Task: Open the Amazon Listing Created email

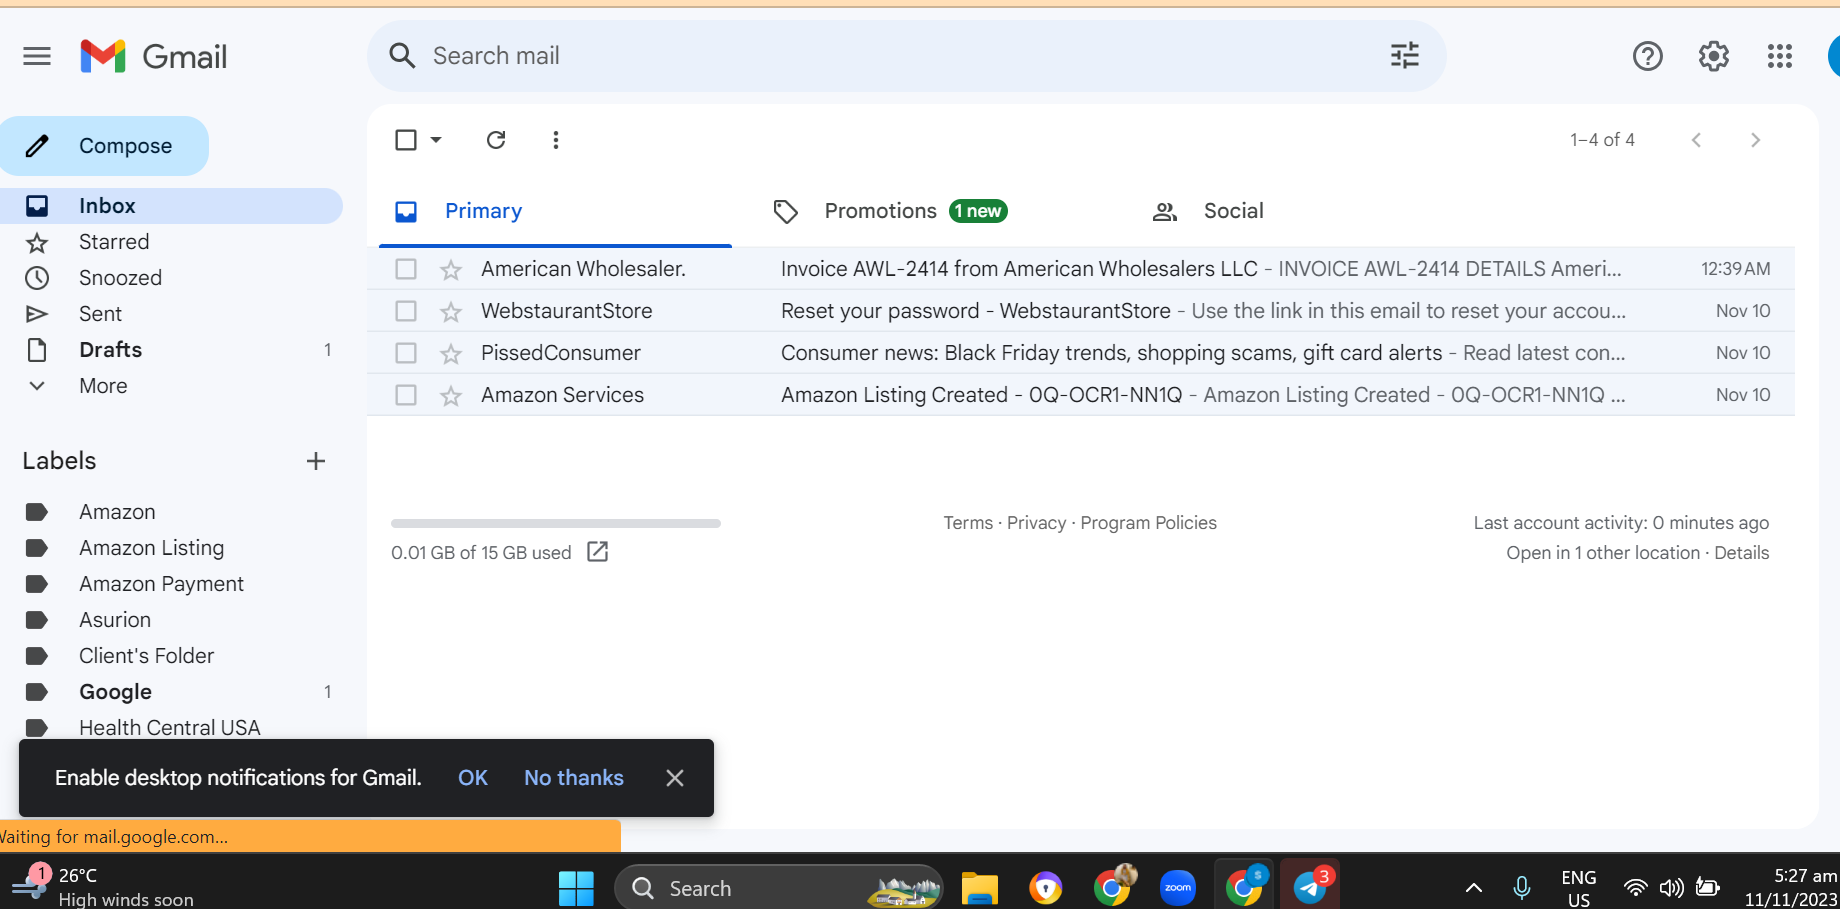Action: tap(1081, 395)
